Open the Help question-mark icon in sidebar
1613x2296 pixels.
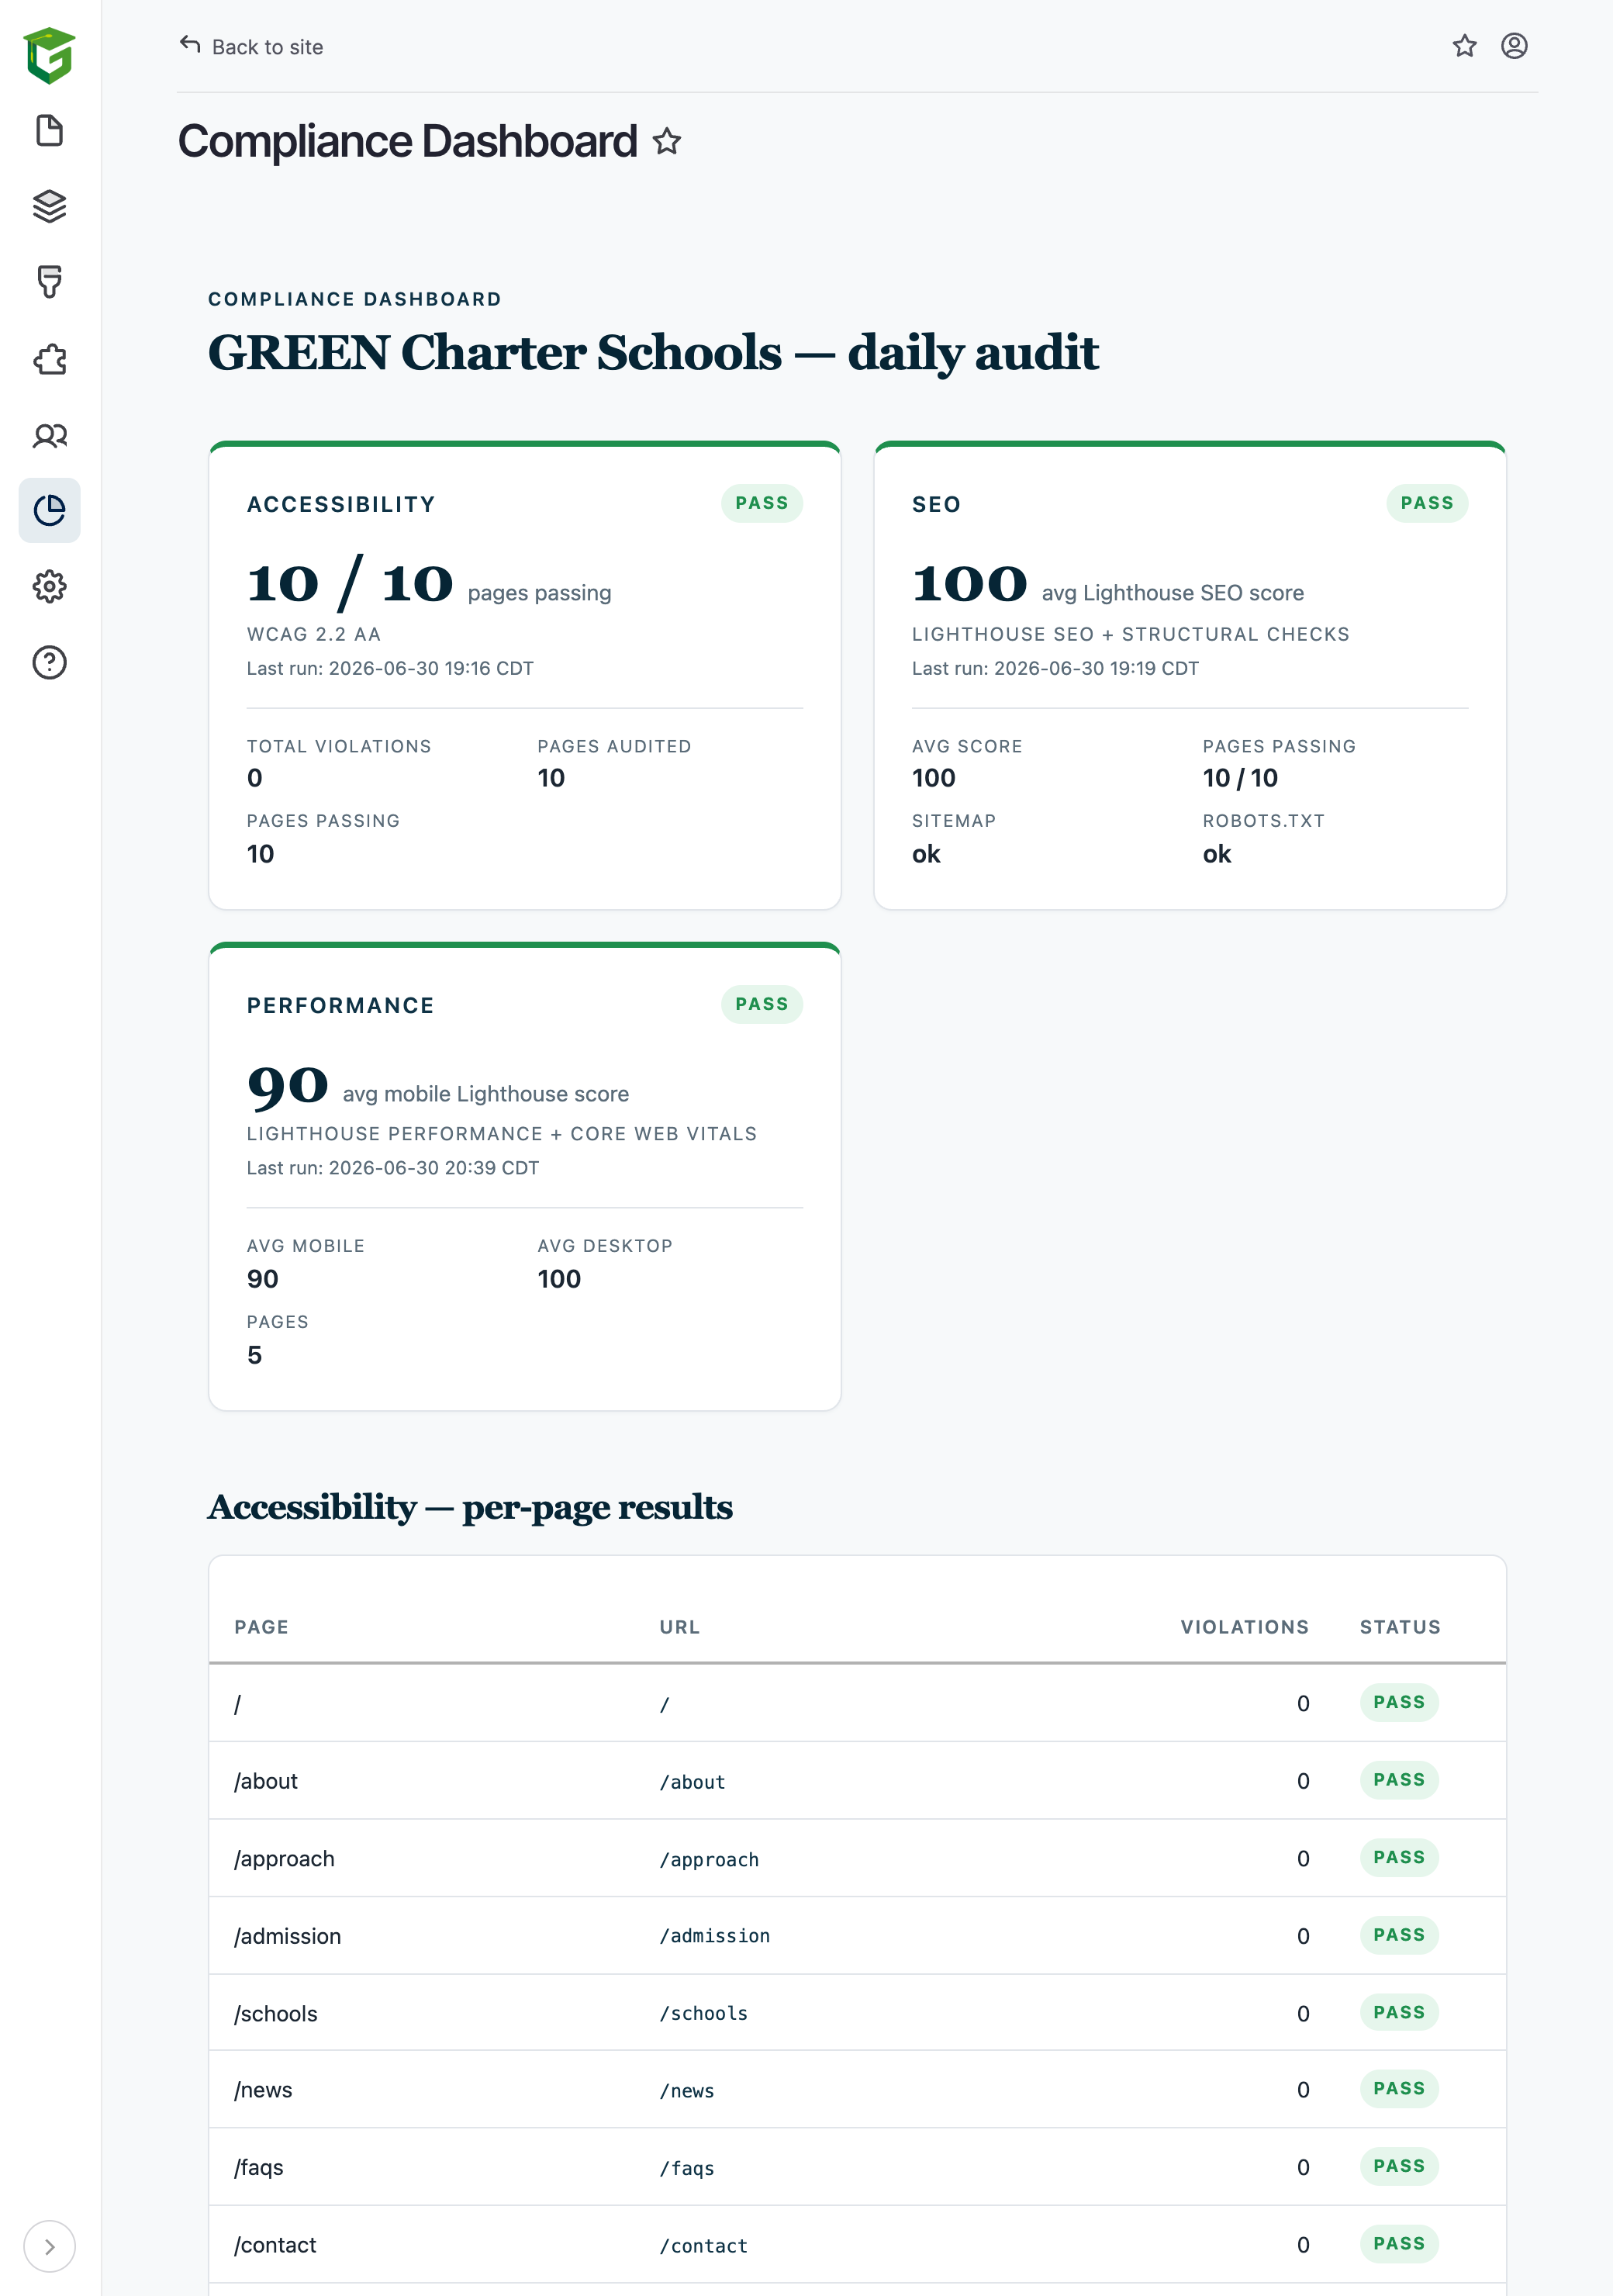[x=50, y=662]
